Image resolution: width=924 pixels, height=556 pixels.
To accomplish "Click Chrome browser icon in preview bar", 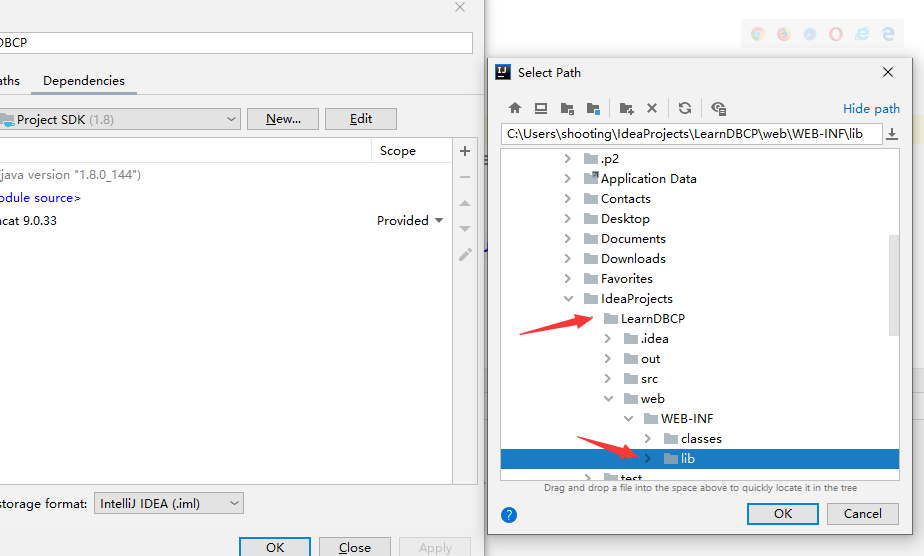I will pyautogui.click(x=758, y=34).
